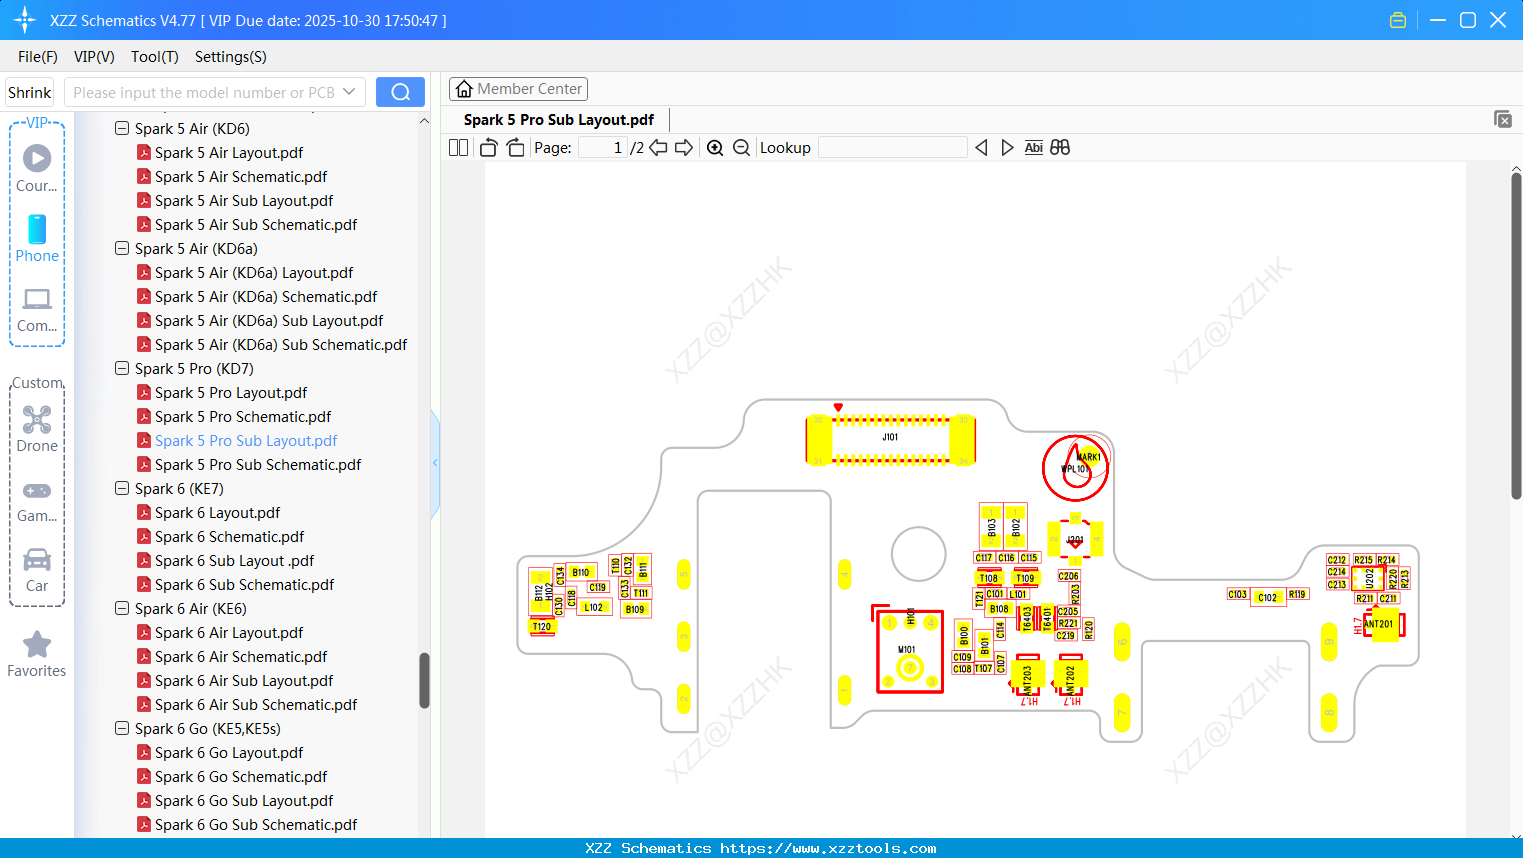The height and width of the screenshot is (858, 1523).
Task: Zoom in on the PDF layout
Action: click(x=715, y=147)
